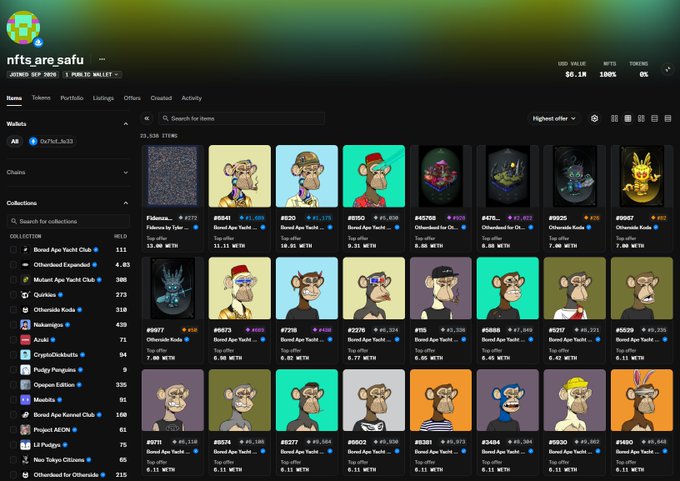Open the Project AEON collection link
The image size is (680, 481).
[52, 430]
